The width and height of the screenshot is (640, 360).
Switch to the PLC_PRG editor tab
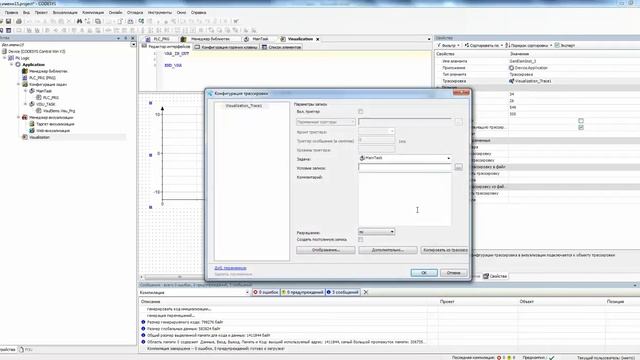tap(158, 39)
